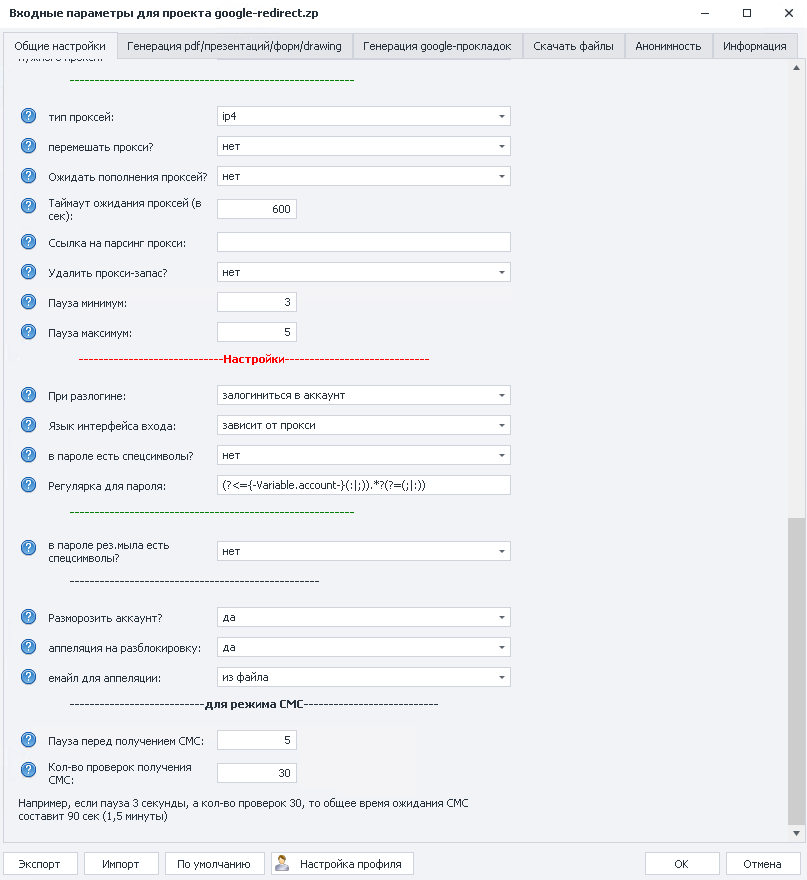Click the 'Регулярка для пароля' text field
This screenshot has width=807, height=880.
click(364, 485)
